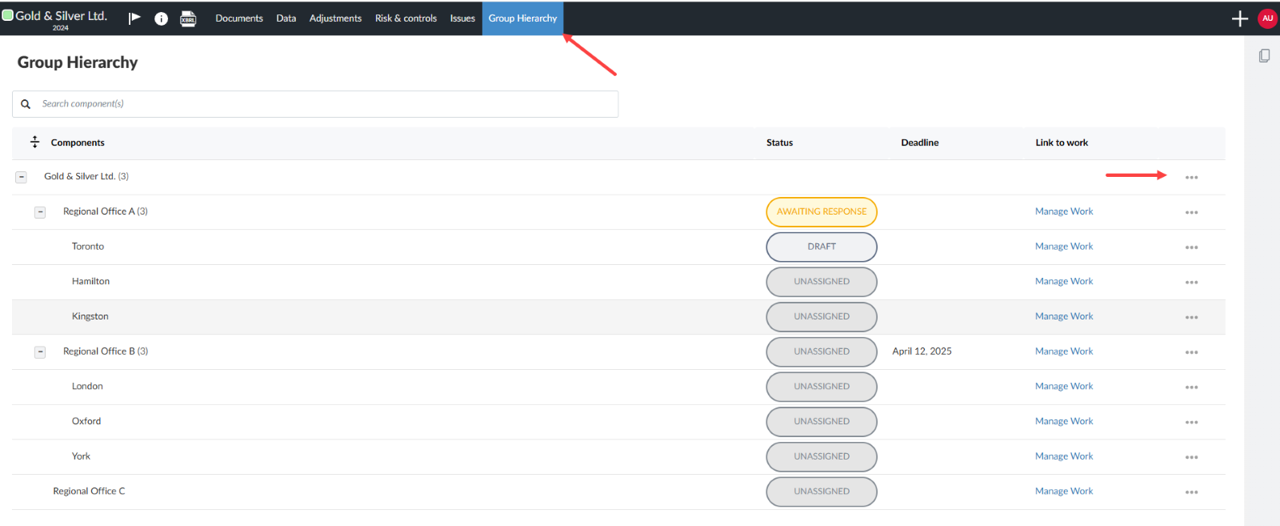Open more options for Hamilton row
This screenshot has width=1280, height=526.
1191,282
